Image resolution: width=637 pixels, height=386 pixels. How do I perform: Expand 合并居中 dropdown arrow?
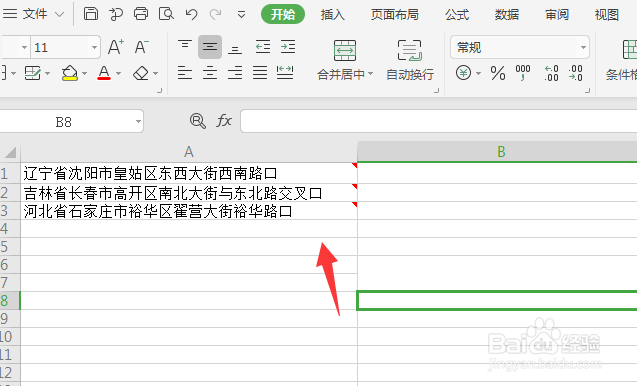pyautogui.click(x=370, y=74)
